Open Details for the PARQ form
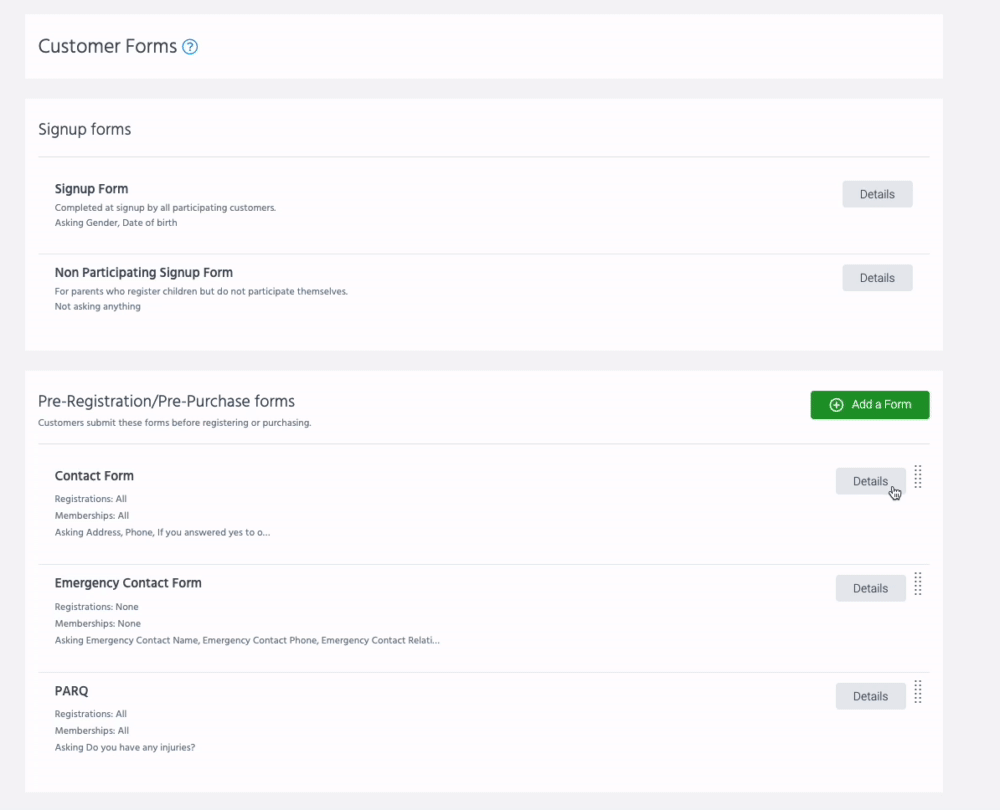This screenshot has width=1000, height=810. [870, 696]
